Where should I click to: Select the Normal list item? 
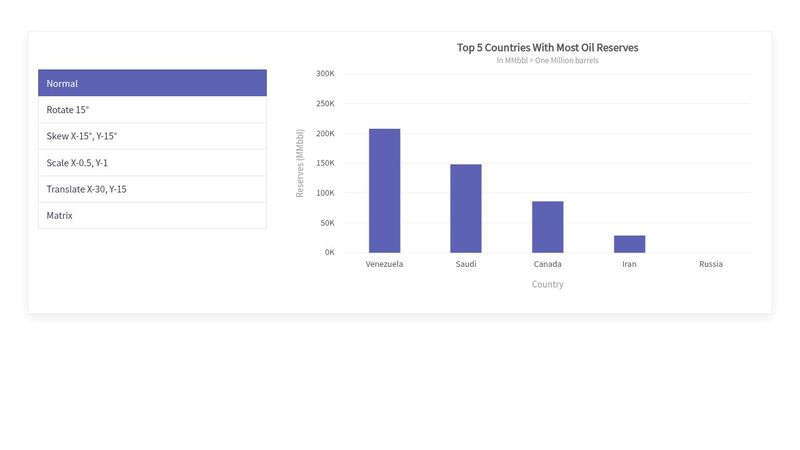(x=152, y=83)
